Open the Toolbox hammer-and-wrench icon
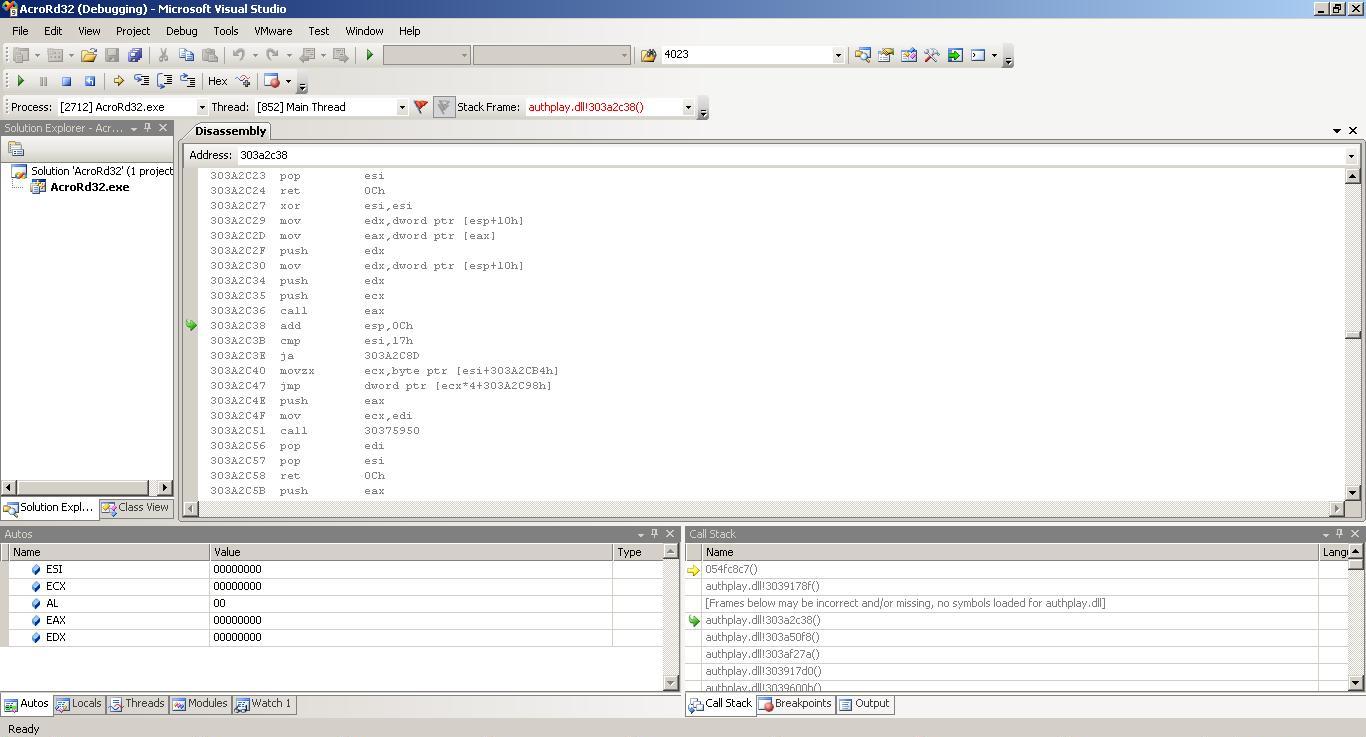The height and width of the screenshot is (737, 1366). (x=931, y=55)
